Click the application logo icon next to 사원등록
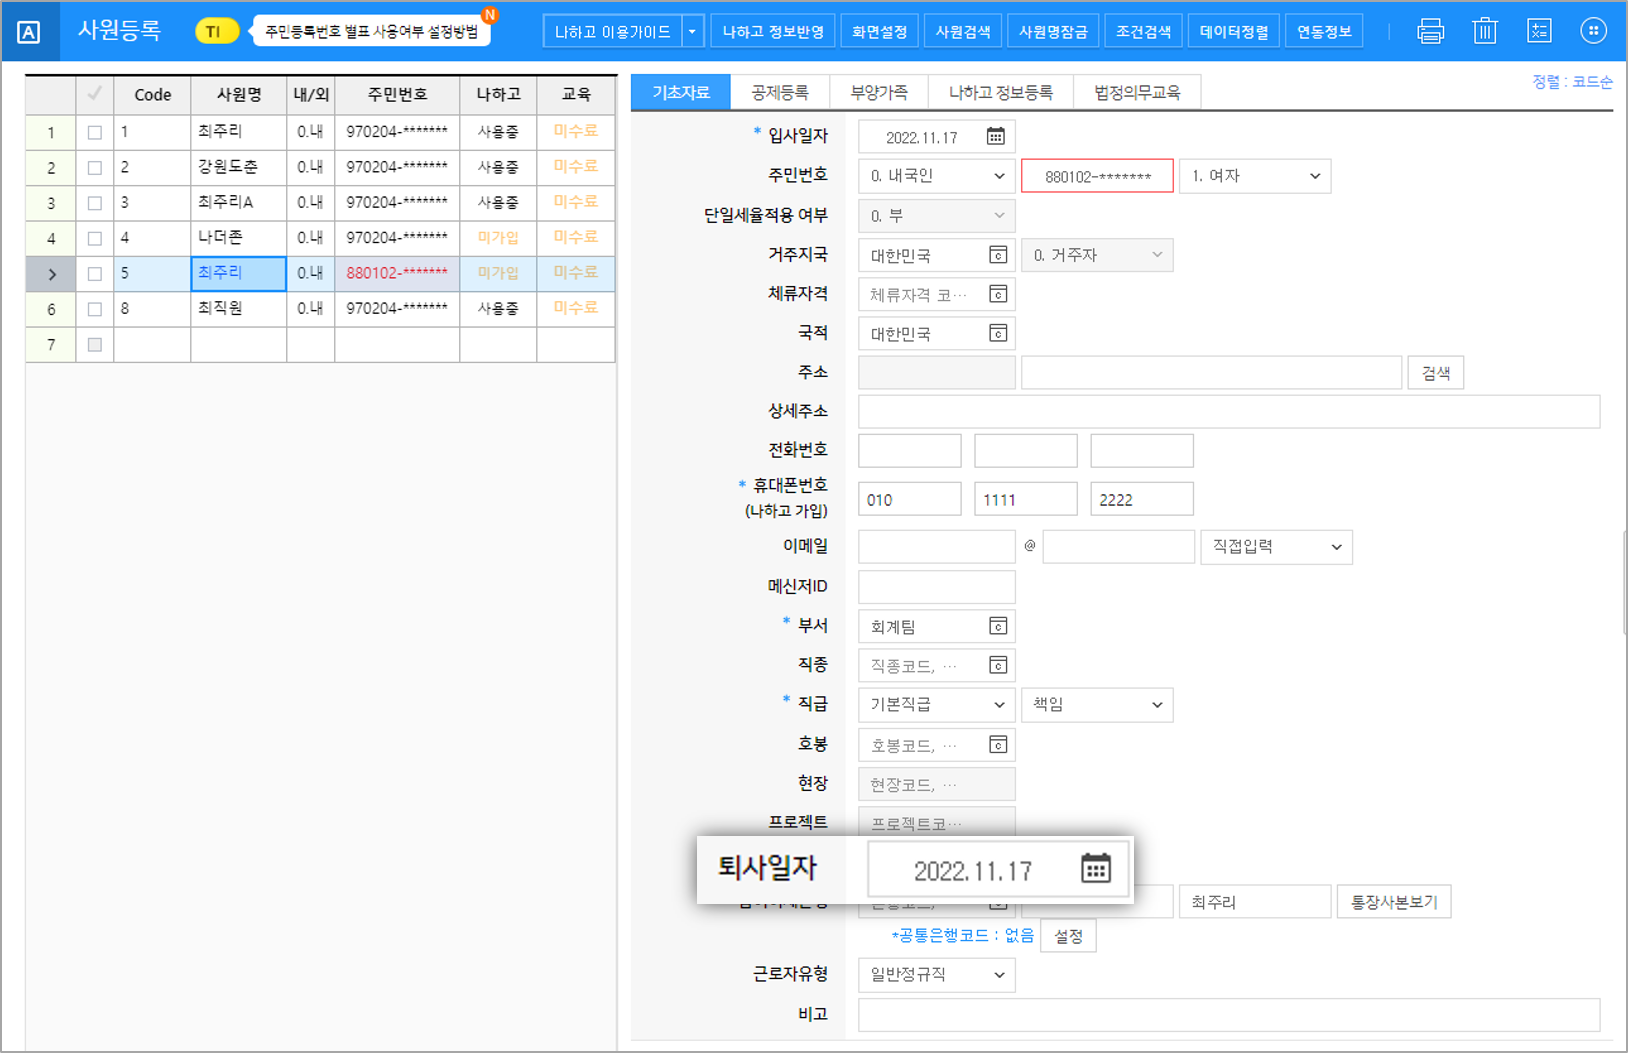 29,32
